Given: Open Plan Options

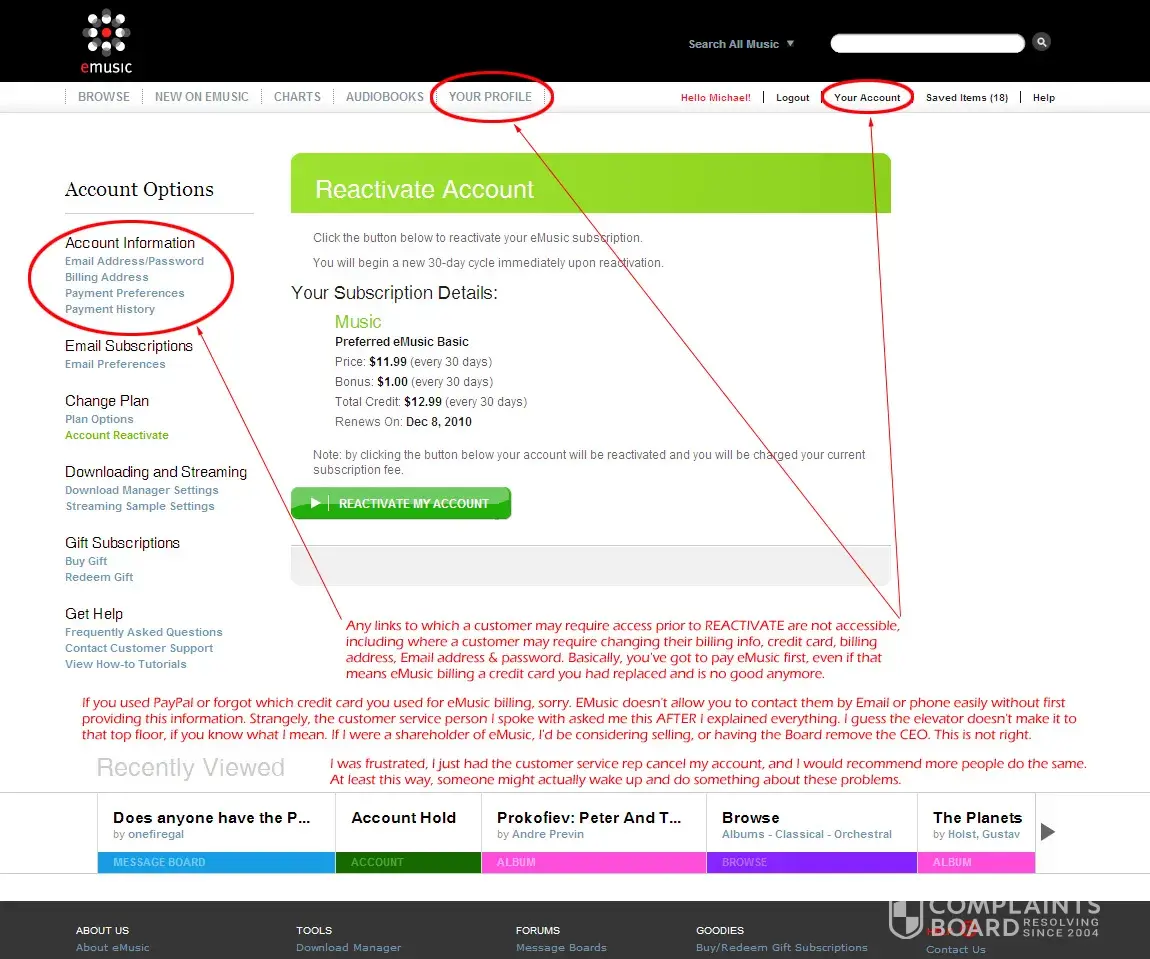Looking at the screenshot, I should pyautogui.click(x=99, y=419).
